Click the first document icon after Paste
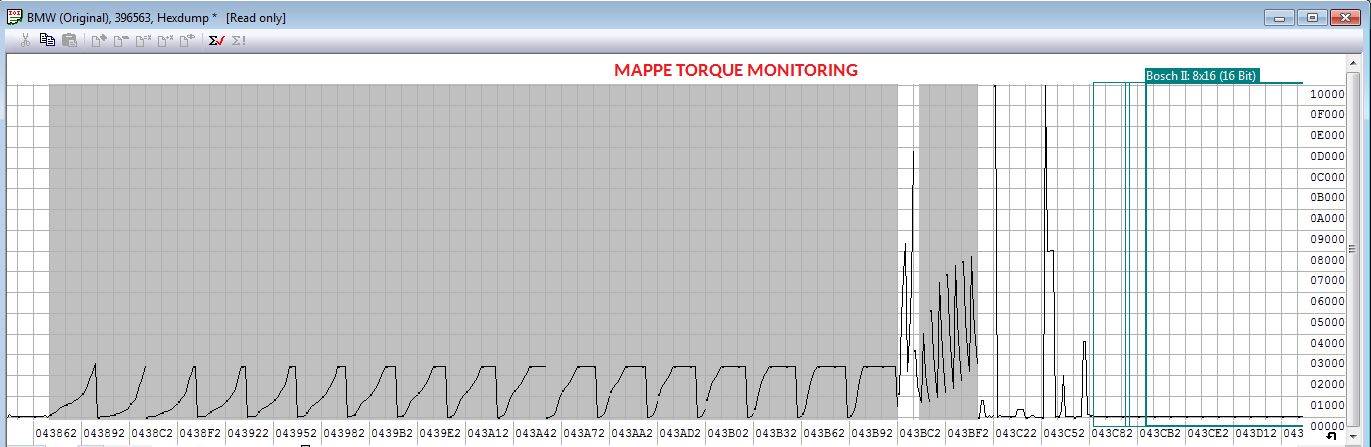The height and width of the screenshot is (447, 1371). point(98,41)
